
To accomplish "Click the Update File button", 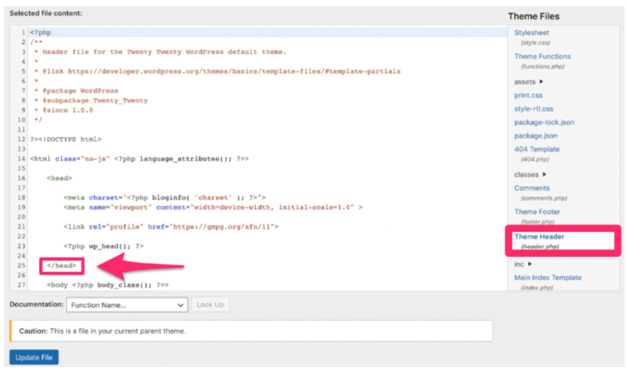I will 34,357.
